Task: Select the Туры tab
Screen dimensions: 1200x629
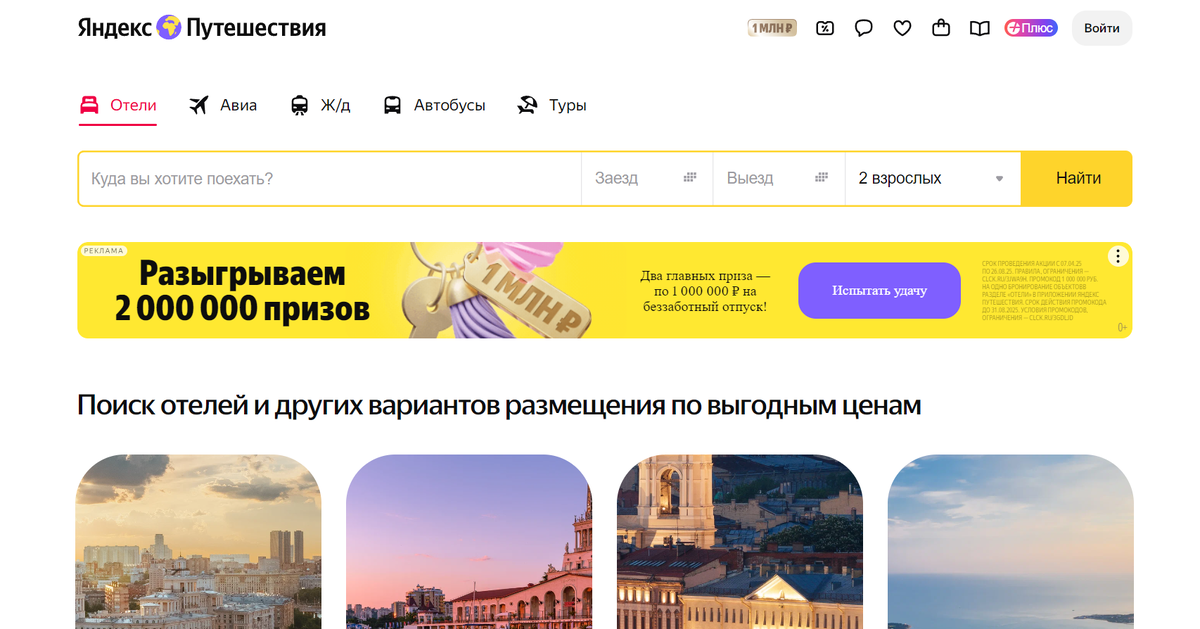Action: click(x=552, y=105)
